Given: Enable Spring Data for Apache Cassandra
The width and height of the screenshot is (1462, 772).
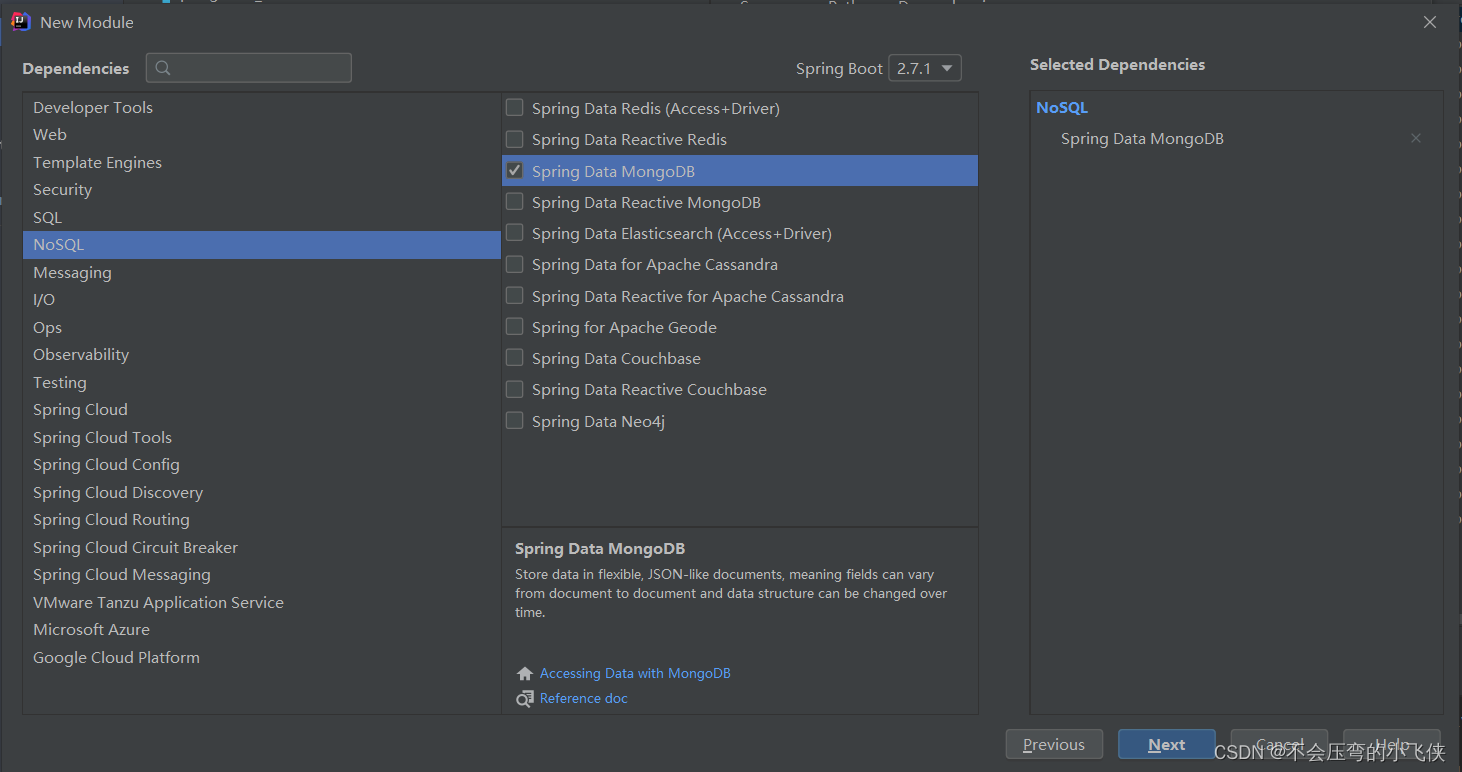Looking at the screenshot, I should coord(514,264).
